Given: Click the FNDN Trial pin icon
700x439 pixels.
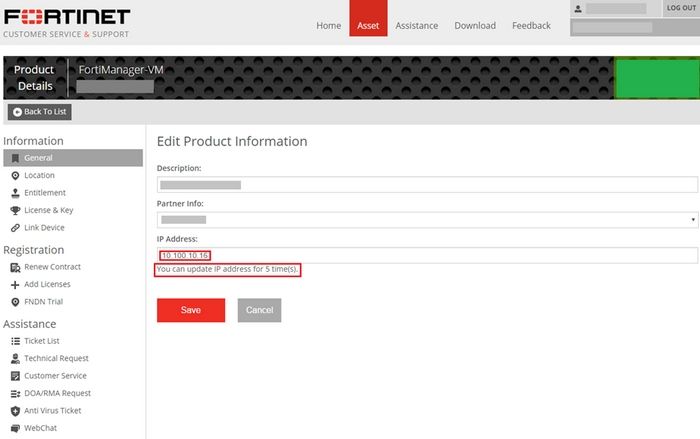Looking at the screenshot, I should point(15,302).
